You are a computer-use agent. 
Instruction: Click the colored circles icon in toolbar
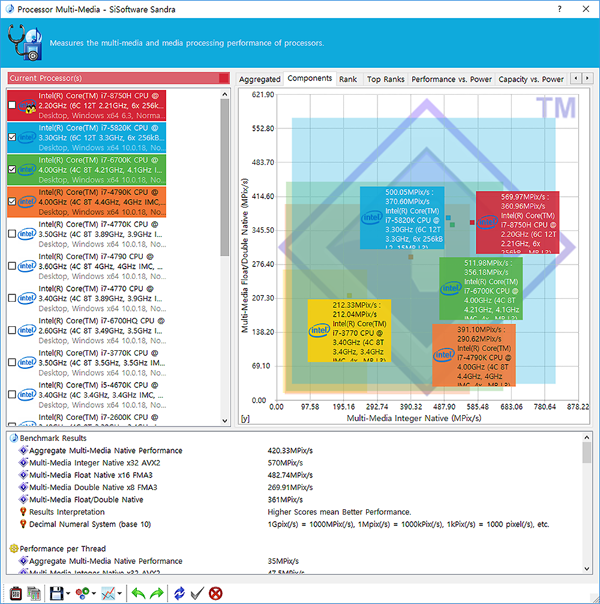[x=82, y=593]
